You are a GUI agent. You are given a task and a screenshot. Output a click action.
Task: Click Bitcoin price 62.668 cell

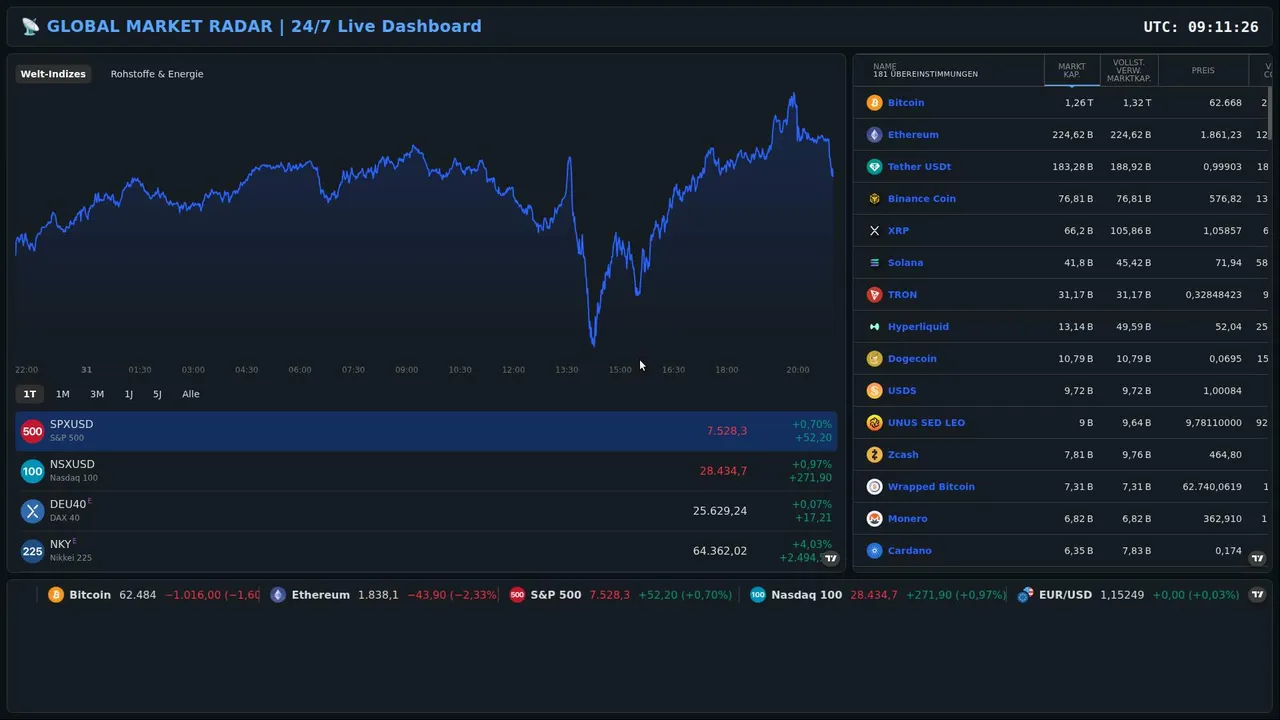(x=1225, y=103)
